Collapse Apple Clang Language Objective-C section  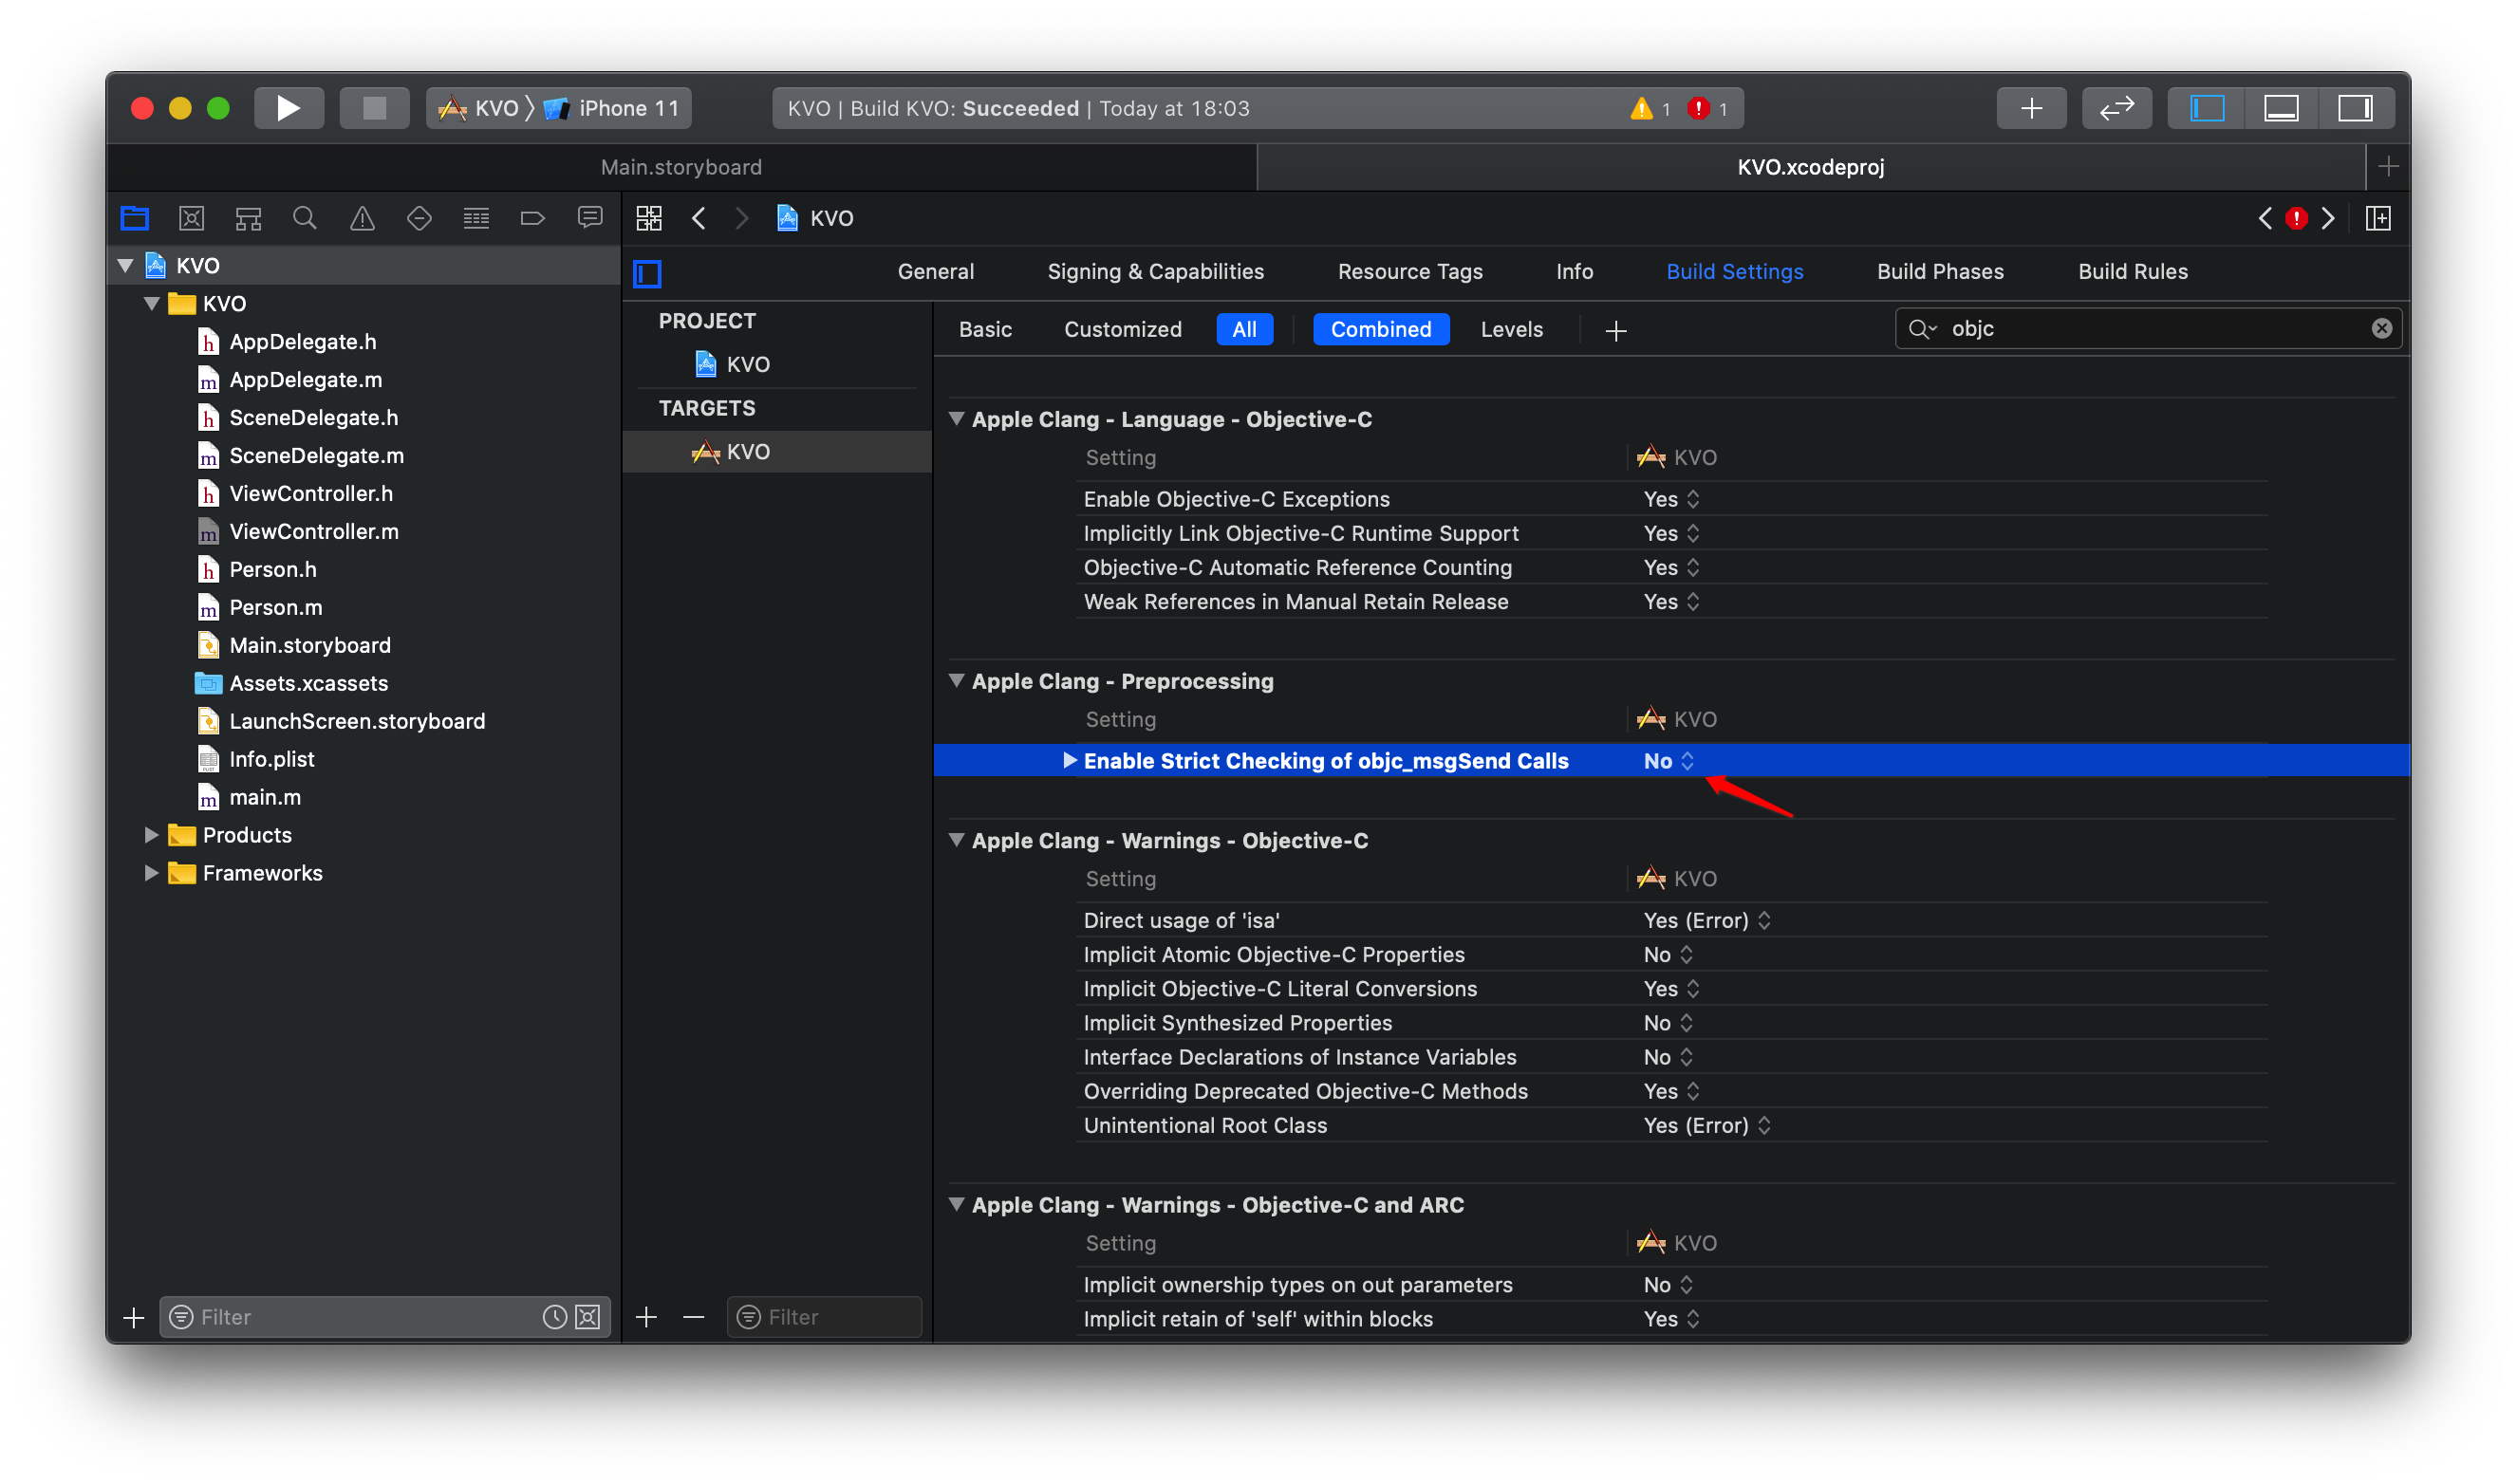957,419
